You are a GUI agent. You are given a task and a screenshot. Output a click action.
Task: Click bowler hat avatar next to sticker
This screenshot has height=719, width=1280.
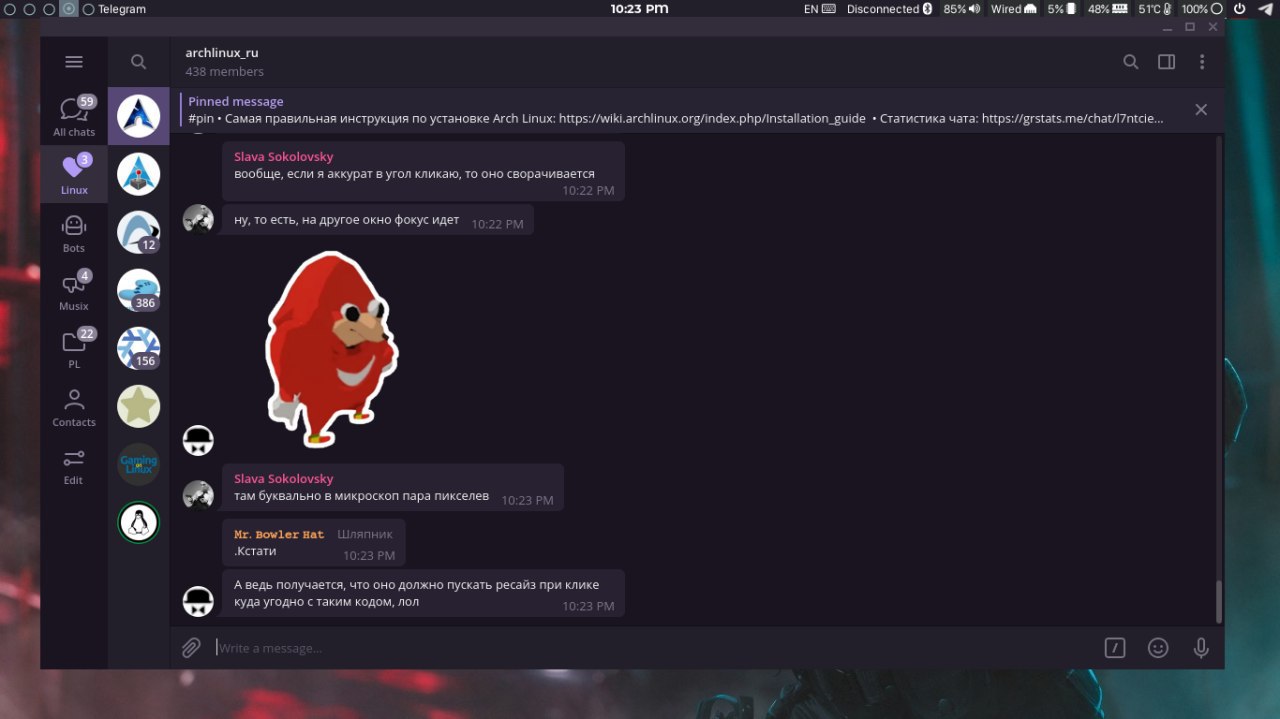198,440
